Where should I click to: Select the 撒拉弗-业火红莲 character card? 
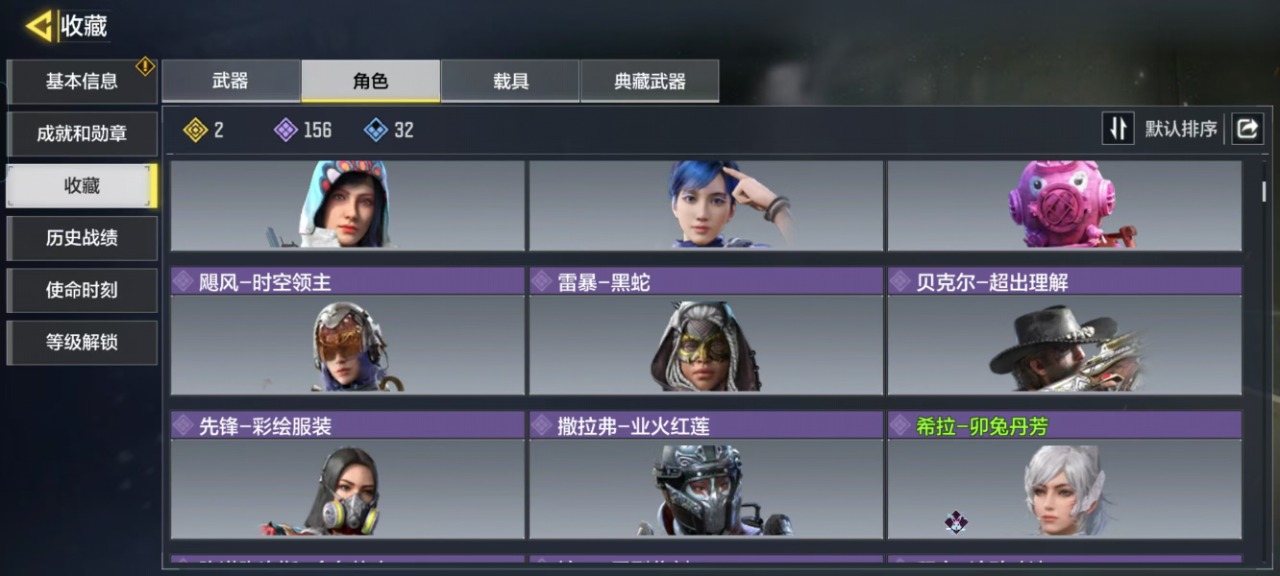tap(706, 475)
